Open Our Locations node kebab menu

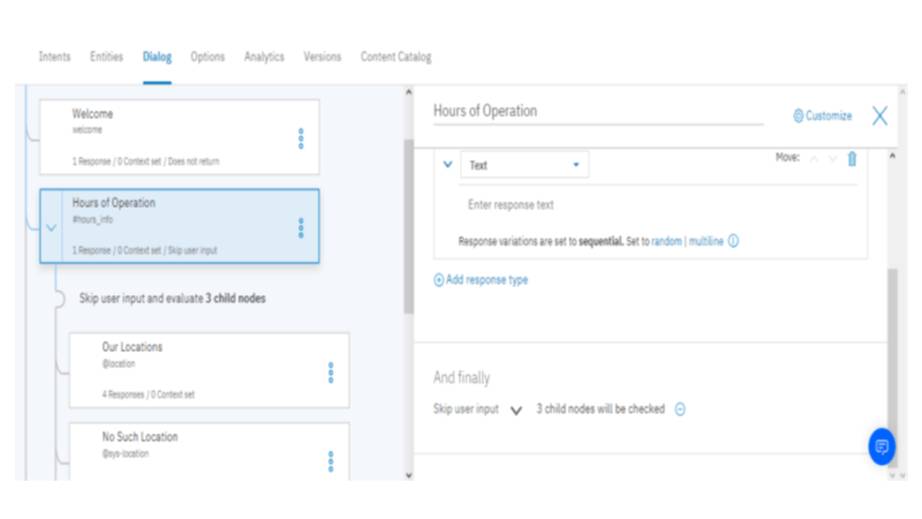click(331, 373)
